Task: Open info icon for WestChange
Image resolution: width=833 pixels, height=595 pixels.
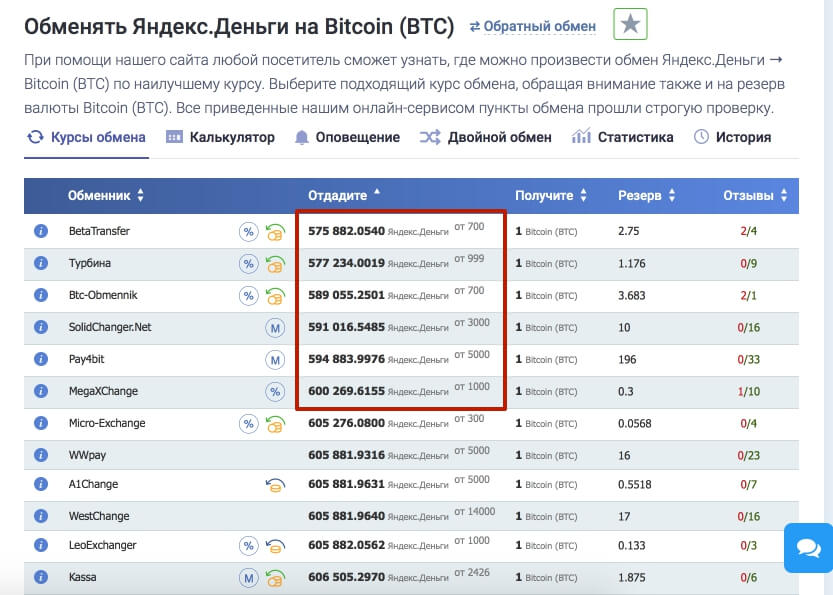Action: point(41,516)
